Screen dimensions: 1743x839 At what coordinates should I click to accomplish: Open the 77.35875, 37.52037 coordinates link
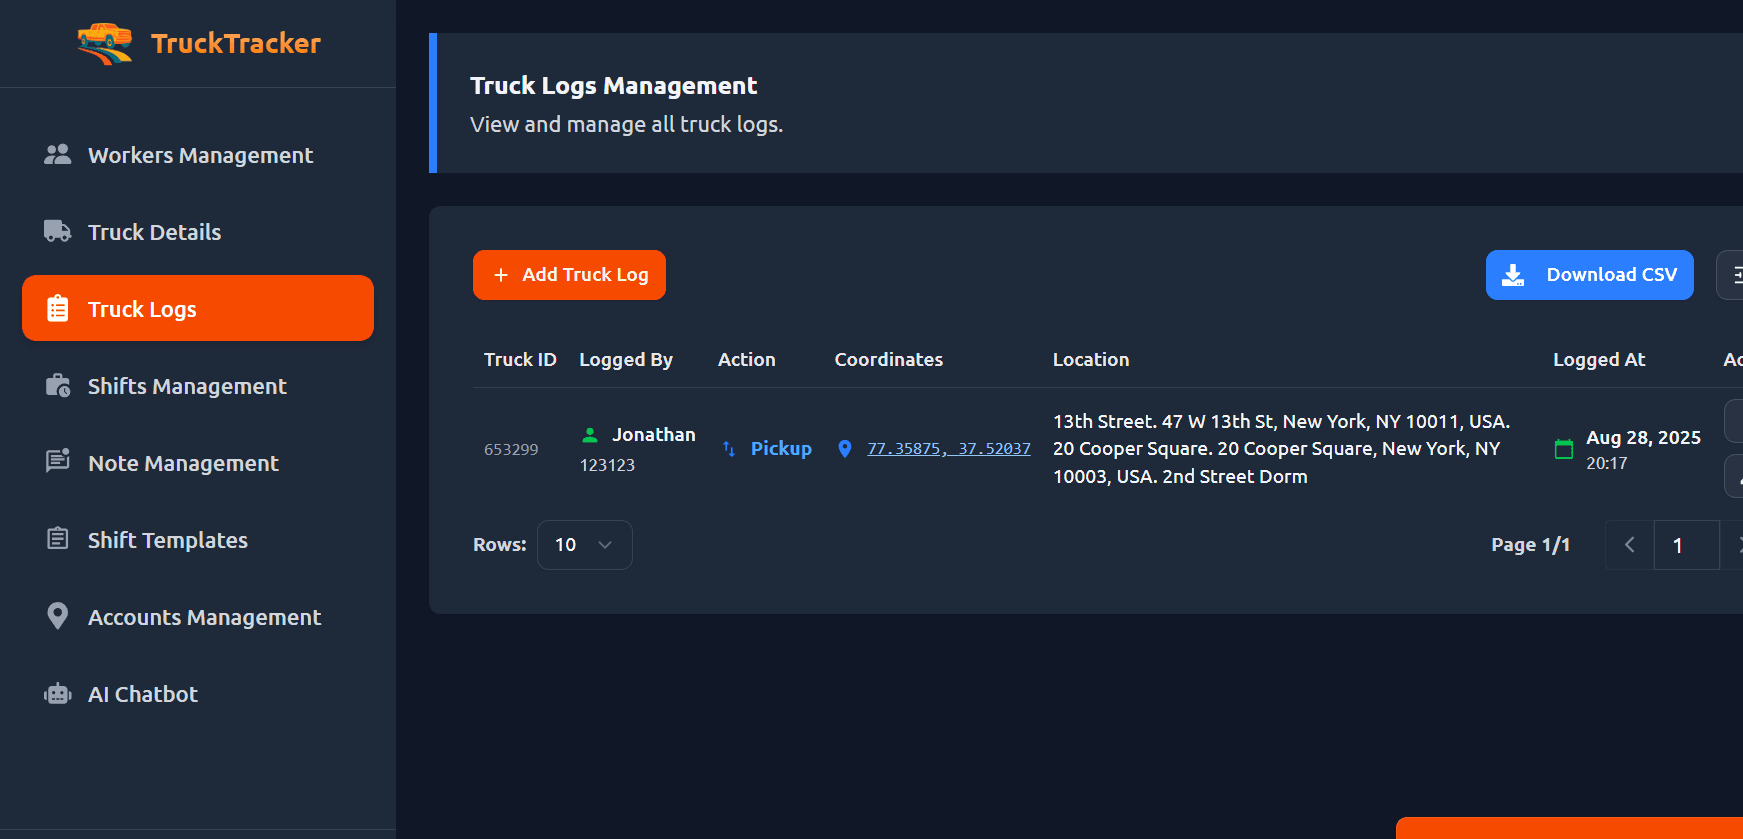click(x=948, y=449)
